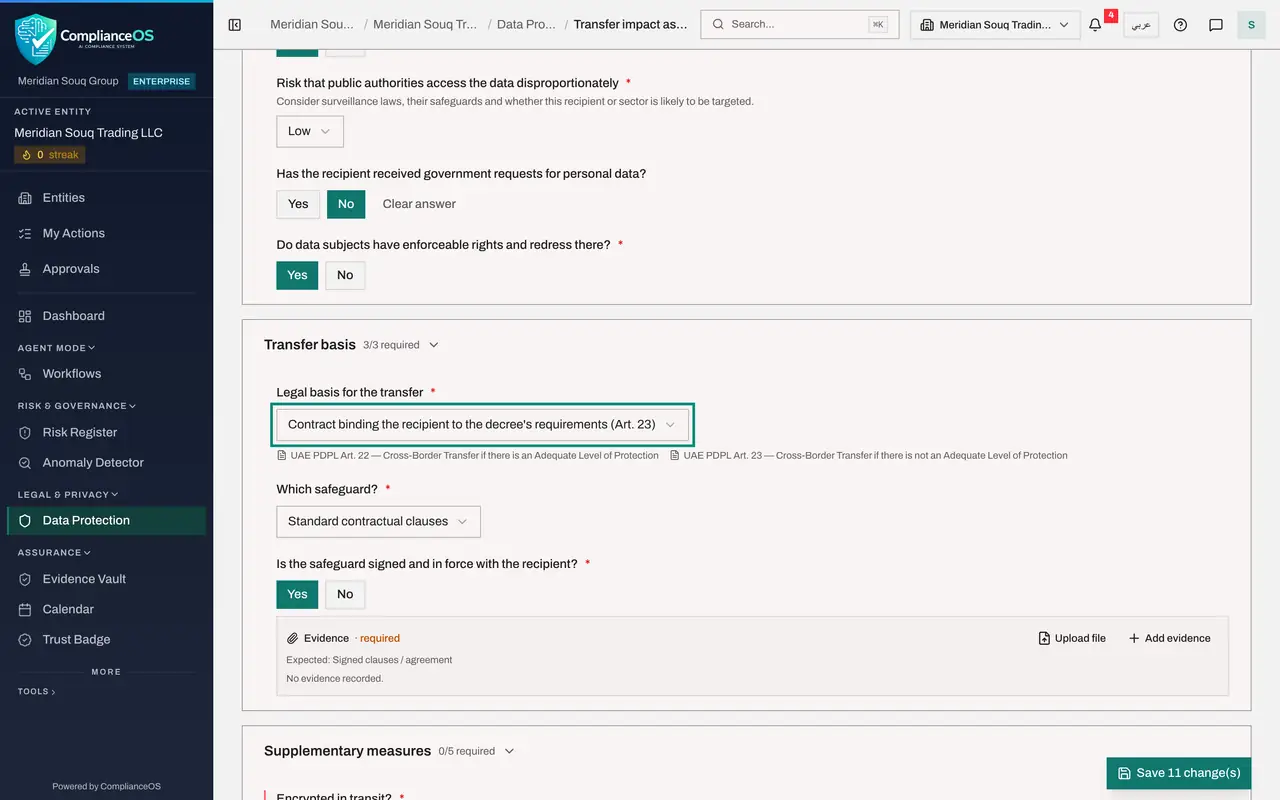Go to Data Pro… breadcrumb
This screenshot has width=1280, height=800.
[526, 24]
